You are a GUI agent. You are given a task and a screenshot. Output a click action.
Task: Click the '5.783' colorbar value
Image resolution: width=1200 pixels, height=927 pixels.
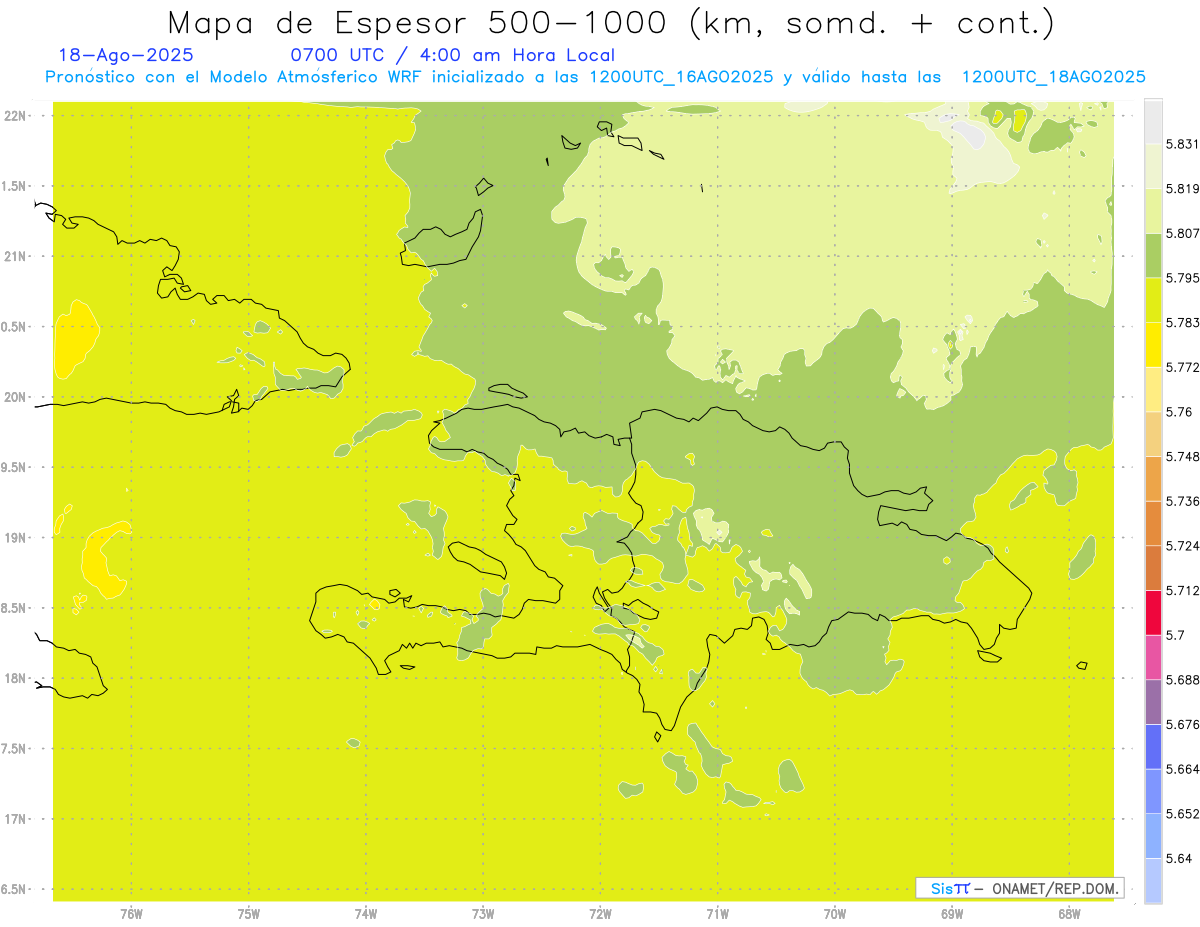1182,322
